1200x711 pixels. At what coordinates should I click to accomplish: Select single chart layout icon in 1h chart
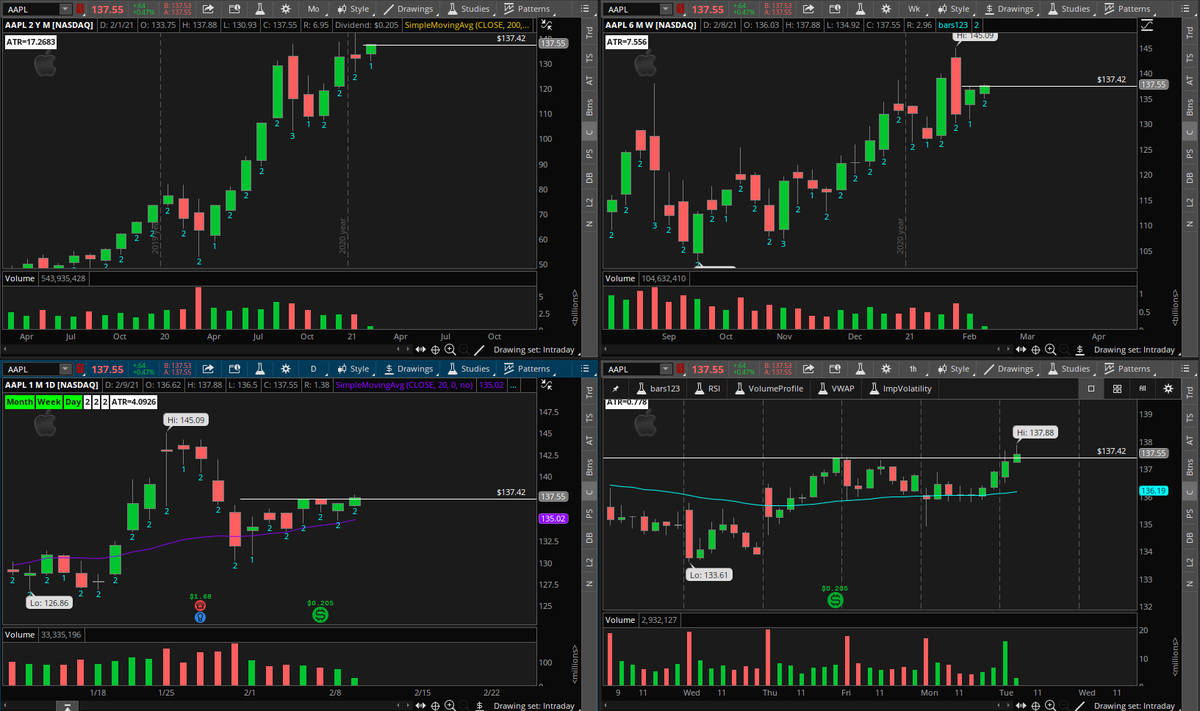click(1091, 389)
